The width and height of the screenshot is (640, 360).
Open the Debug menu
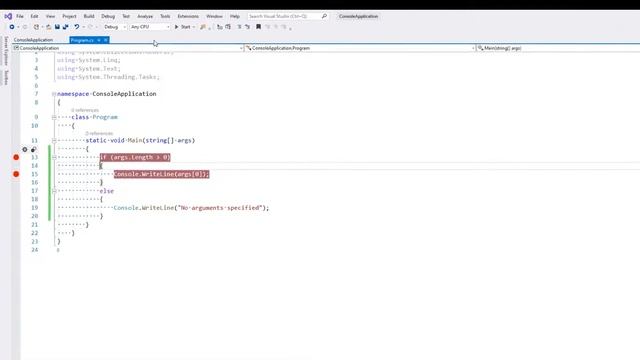point(108,16)
